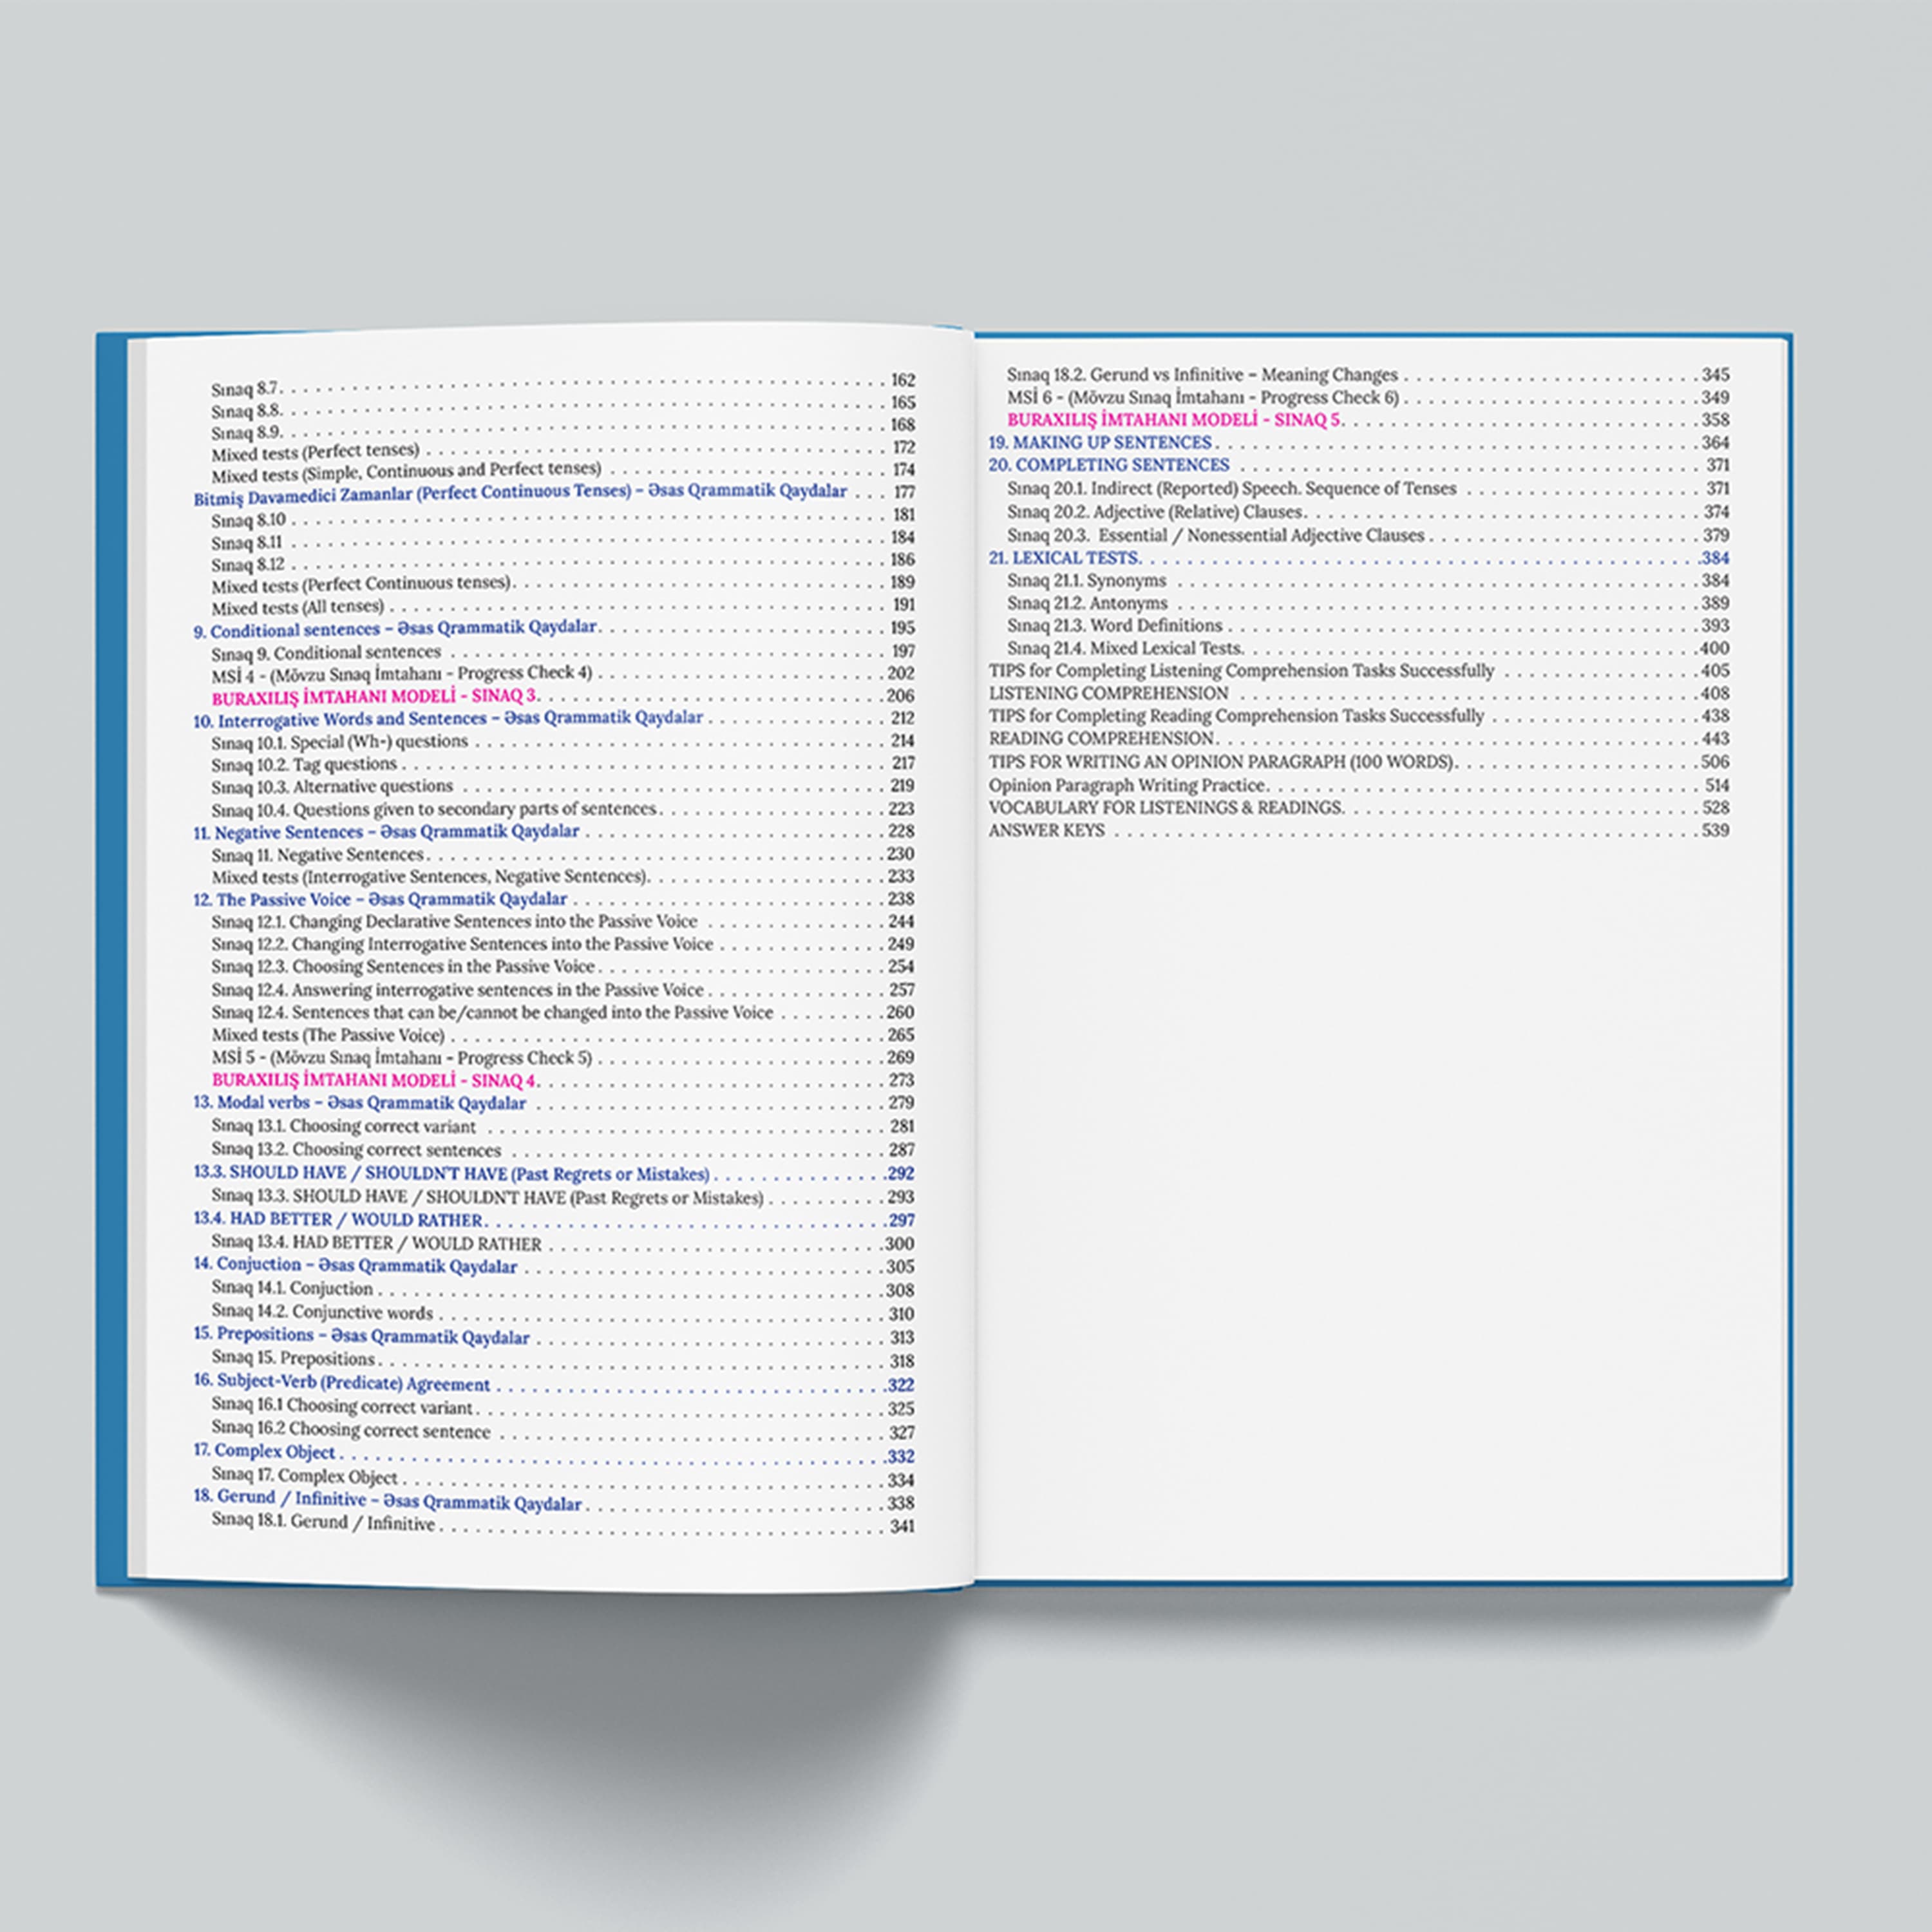The height and width of the screenshot is (1932, 1932).
Task: Click page number 539 beside ANSWER KEYS
Action: click(x=1714, y=831)
